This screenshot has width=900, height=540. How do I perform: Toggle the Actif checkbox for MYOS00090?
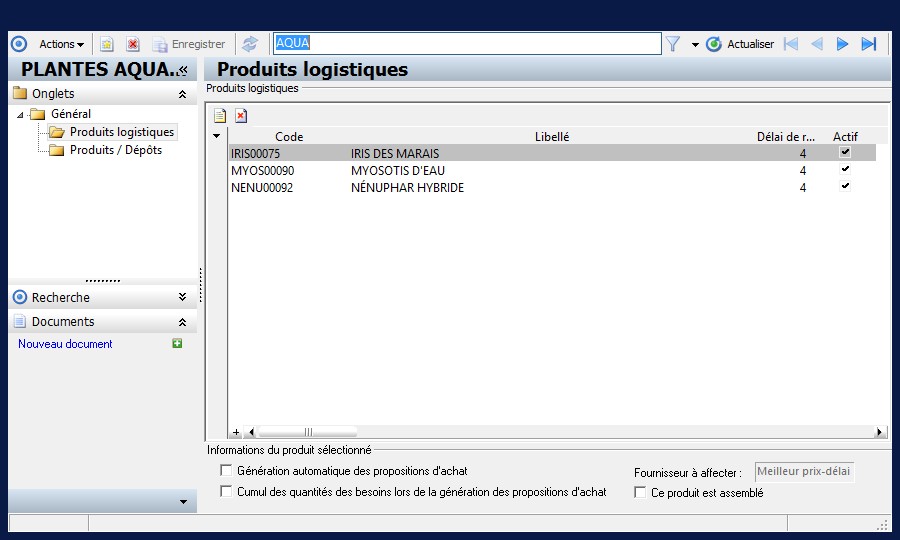coord(845,169)
